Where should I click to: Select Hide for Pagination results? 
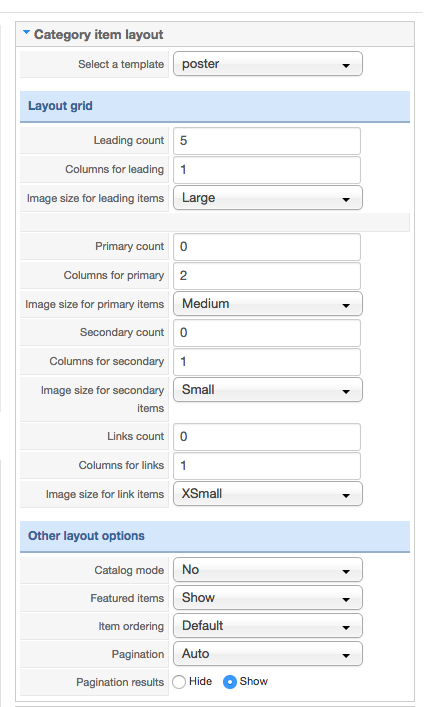(179, 682)
